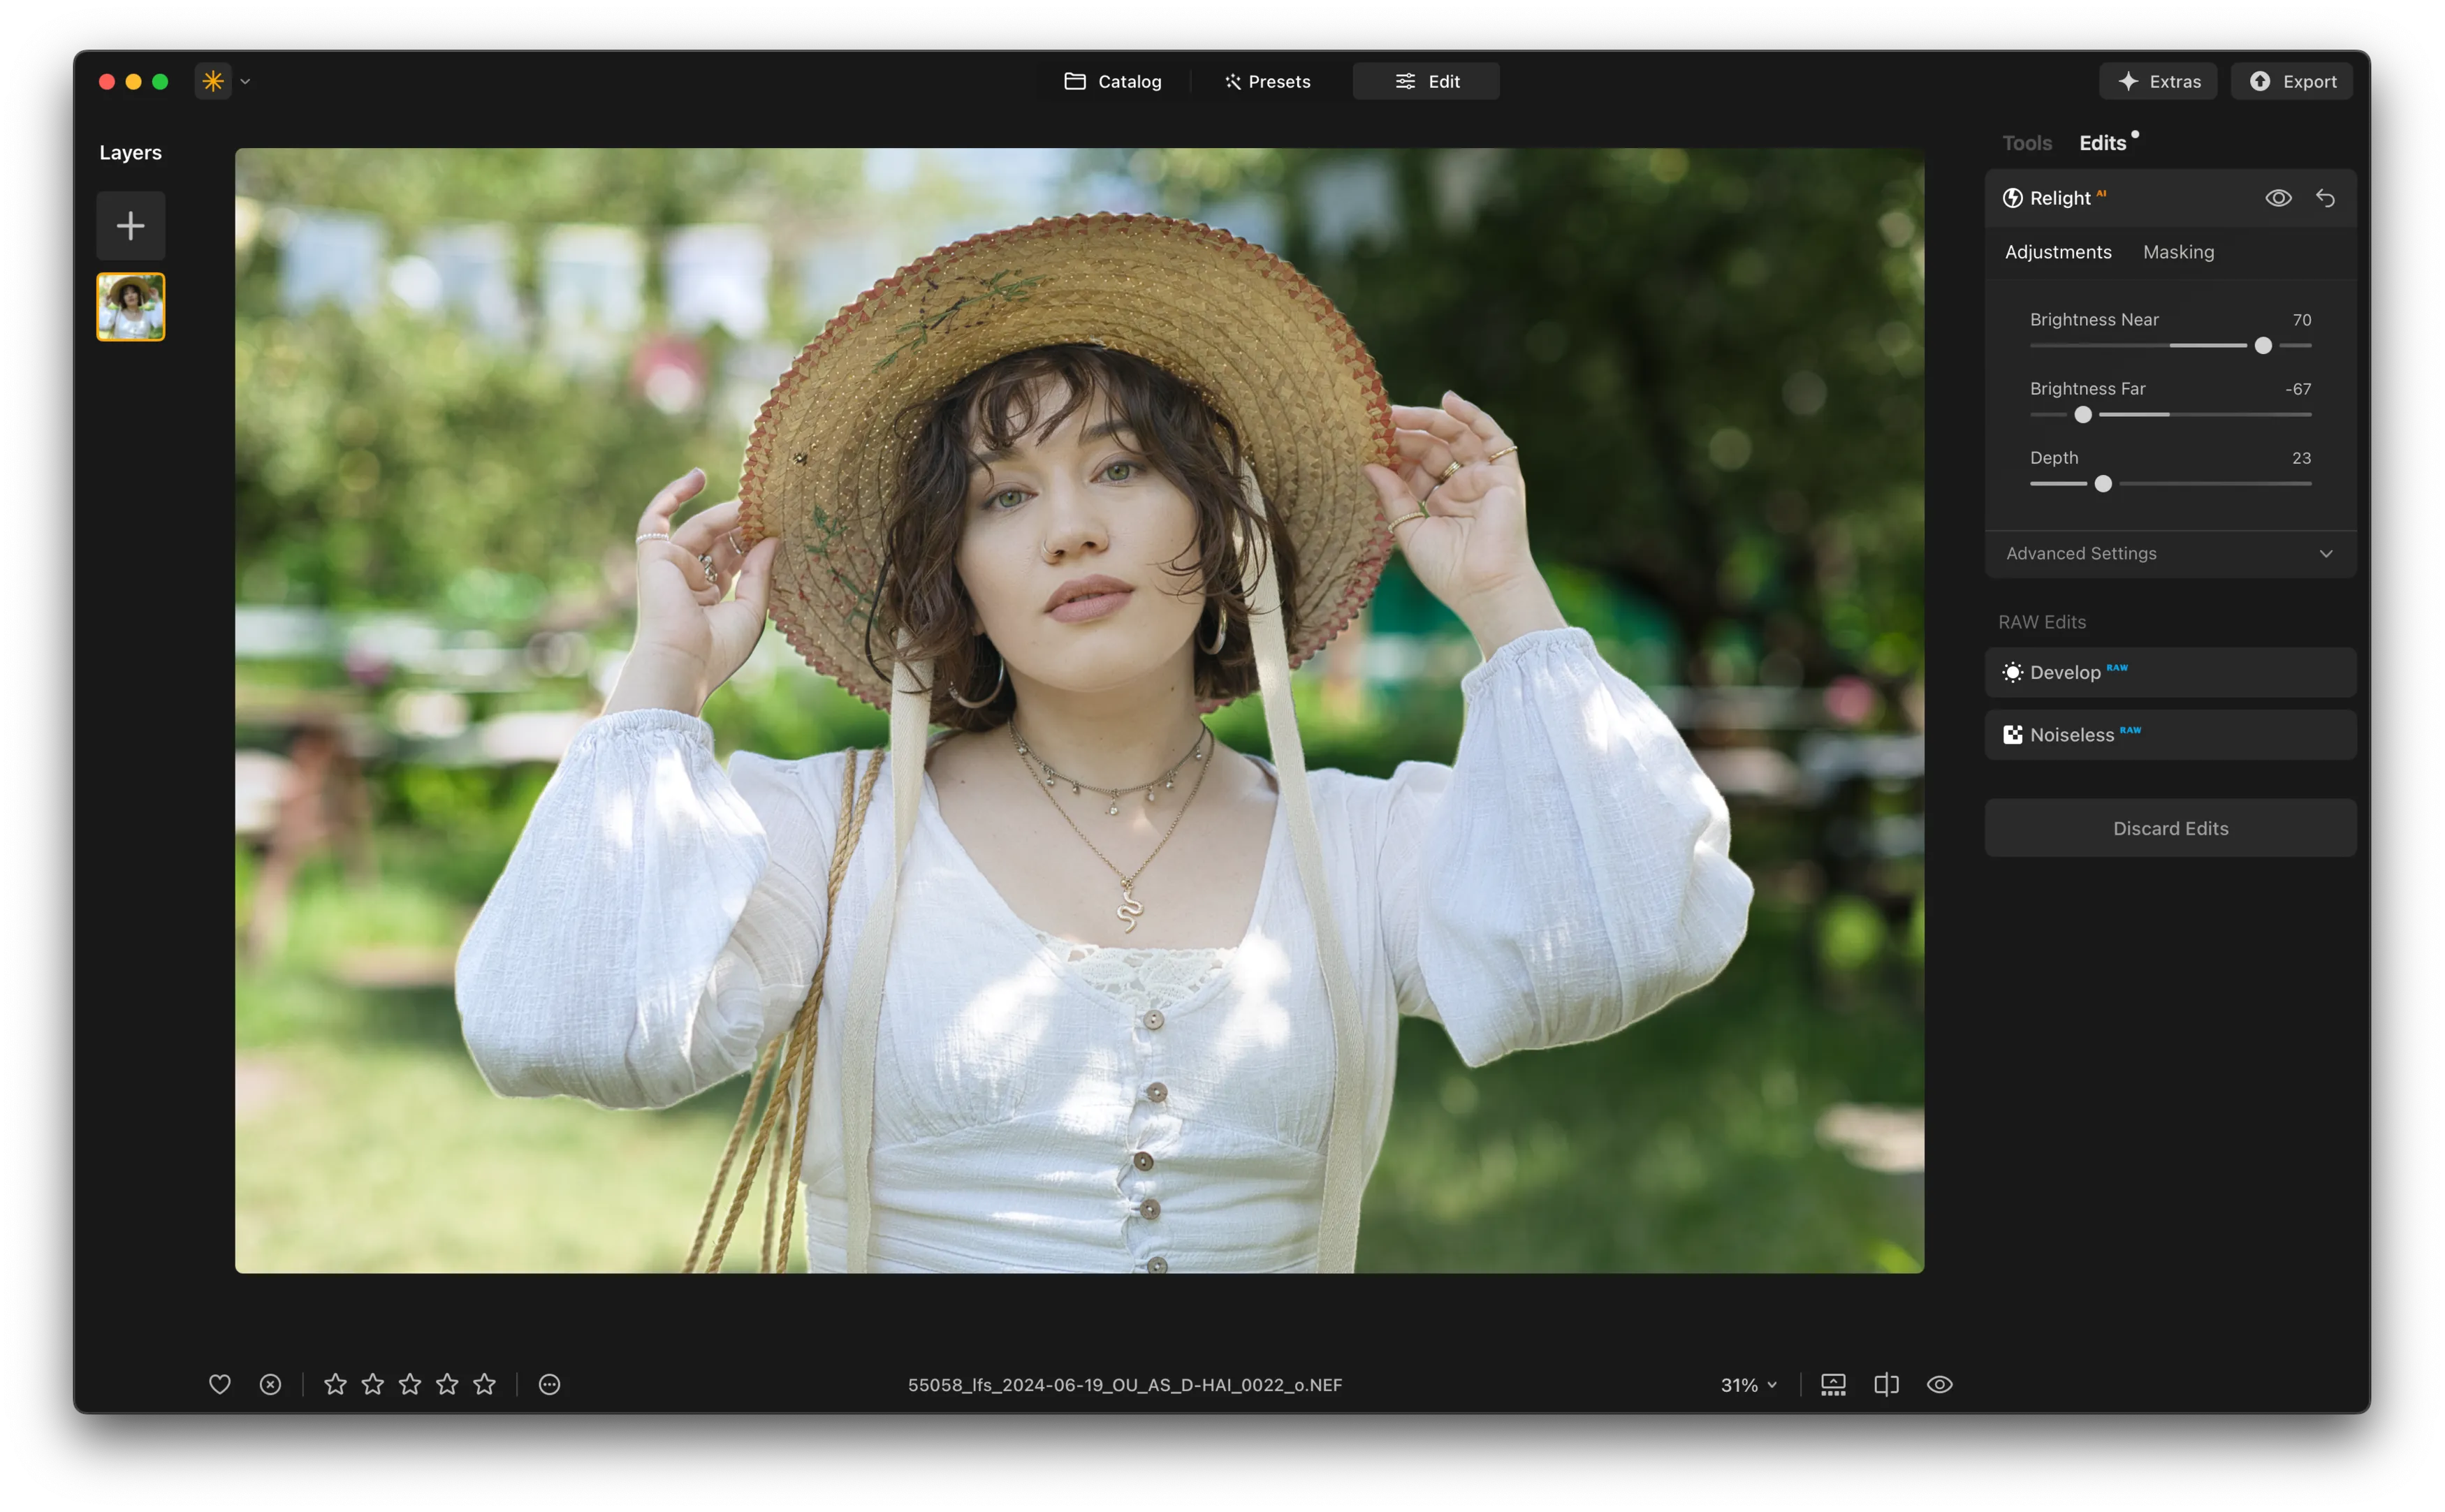Mark photo as favorite with heart icon

[x=220, y=1384]
